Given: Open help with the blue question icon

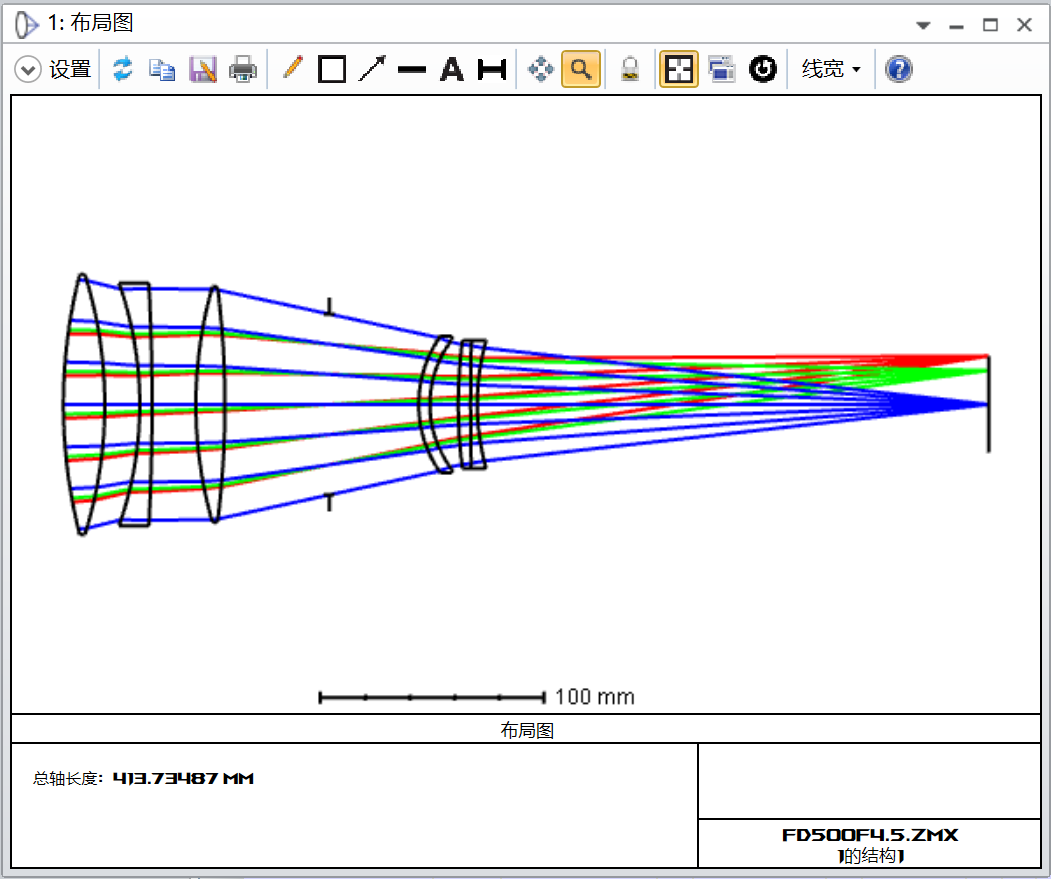Looking at the screenshot, I should 898,69.
